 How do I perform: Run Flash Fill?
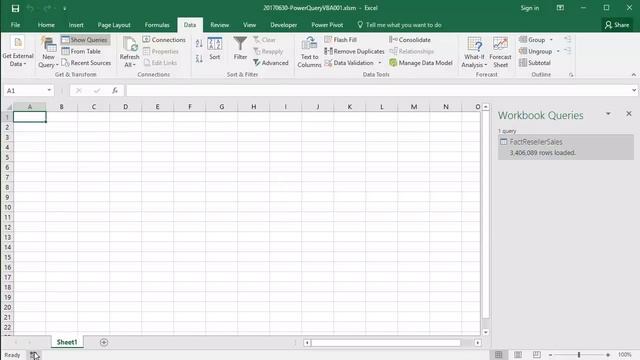click(340, 40)
